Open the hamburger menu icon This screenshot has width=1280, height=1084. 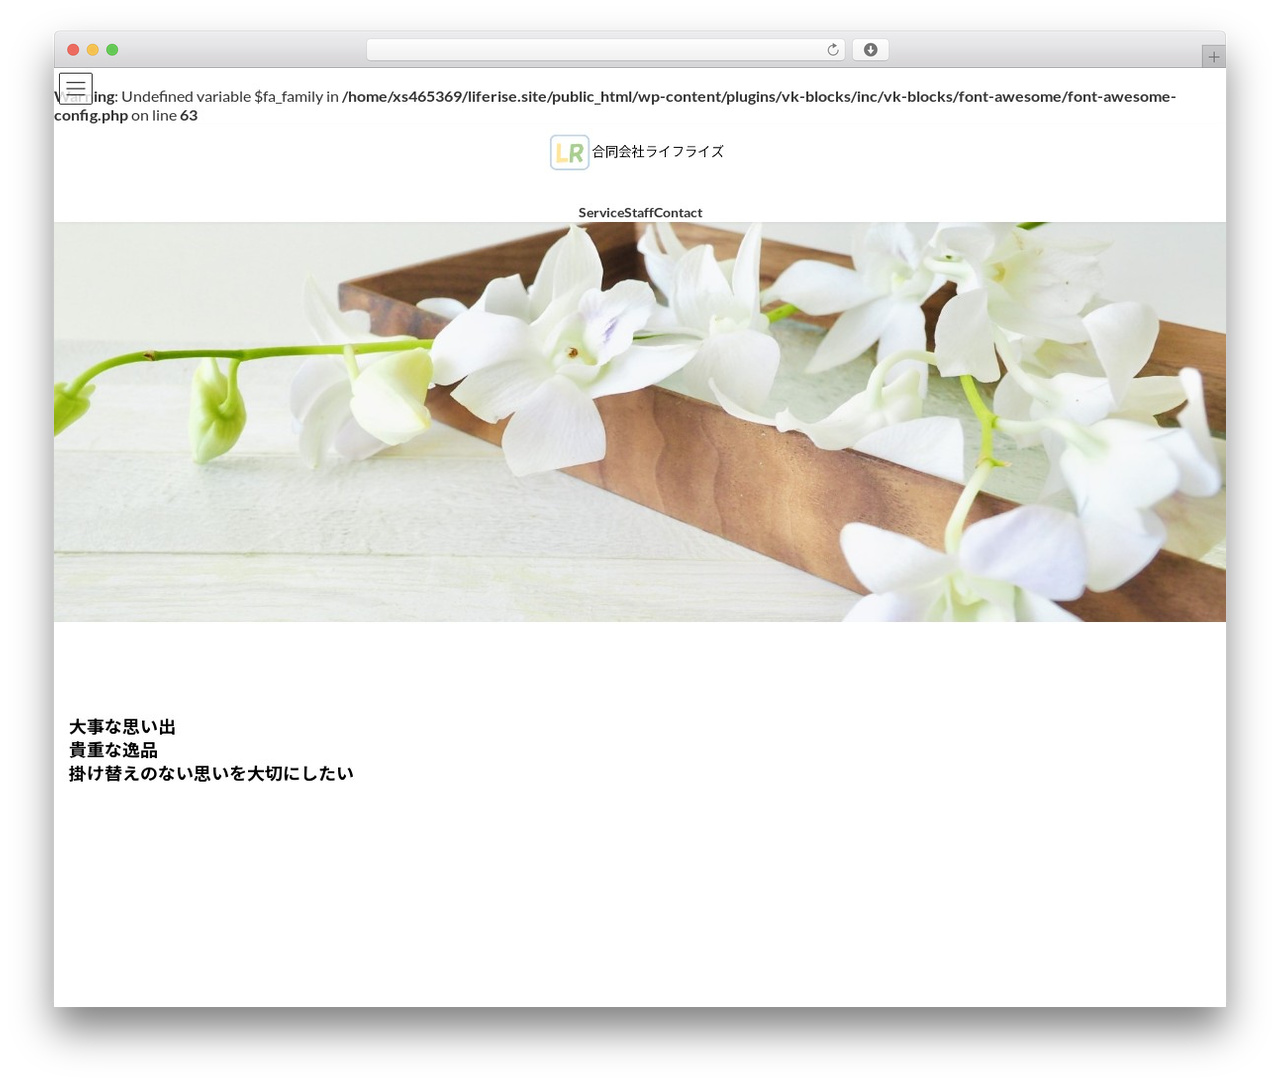click(x=76, y=89)
